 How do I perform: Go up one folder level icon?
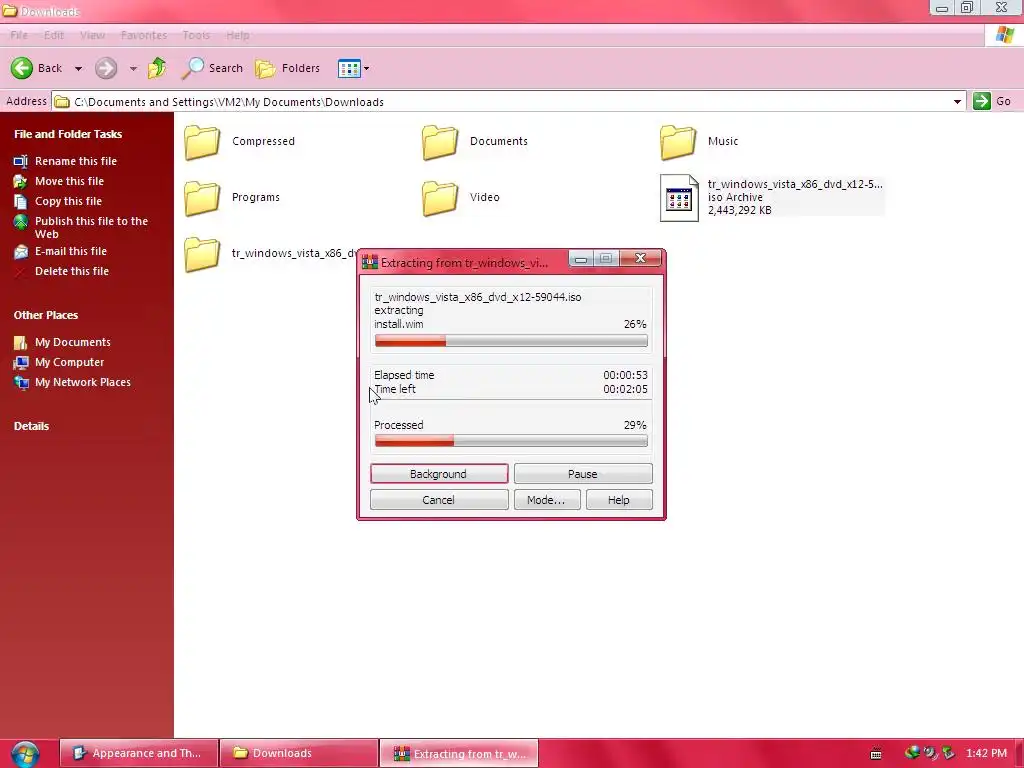click(157, 68)
